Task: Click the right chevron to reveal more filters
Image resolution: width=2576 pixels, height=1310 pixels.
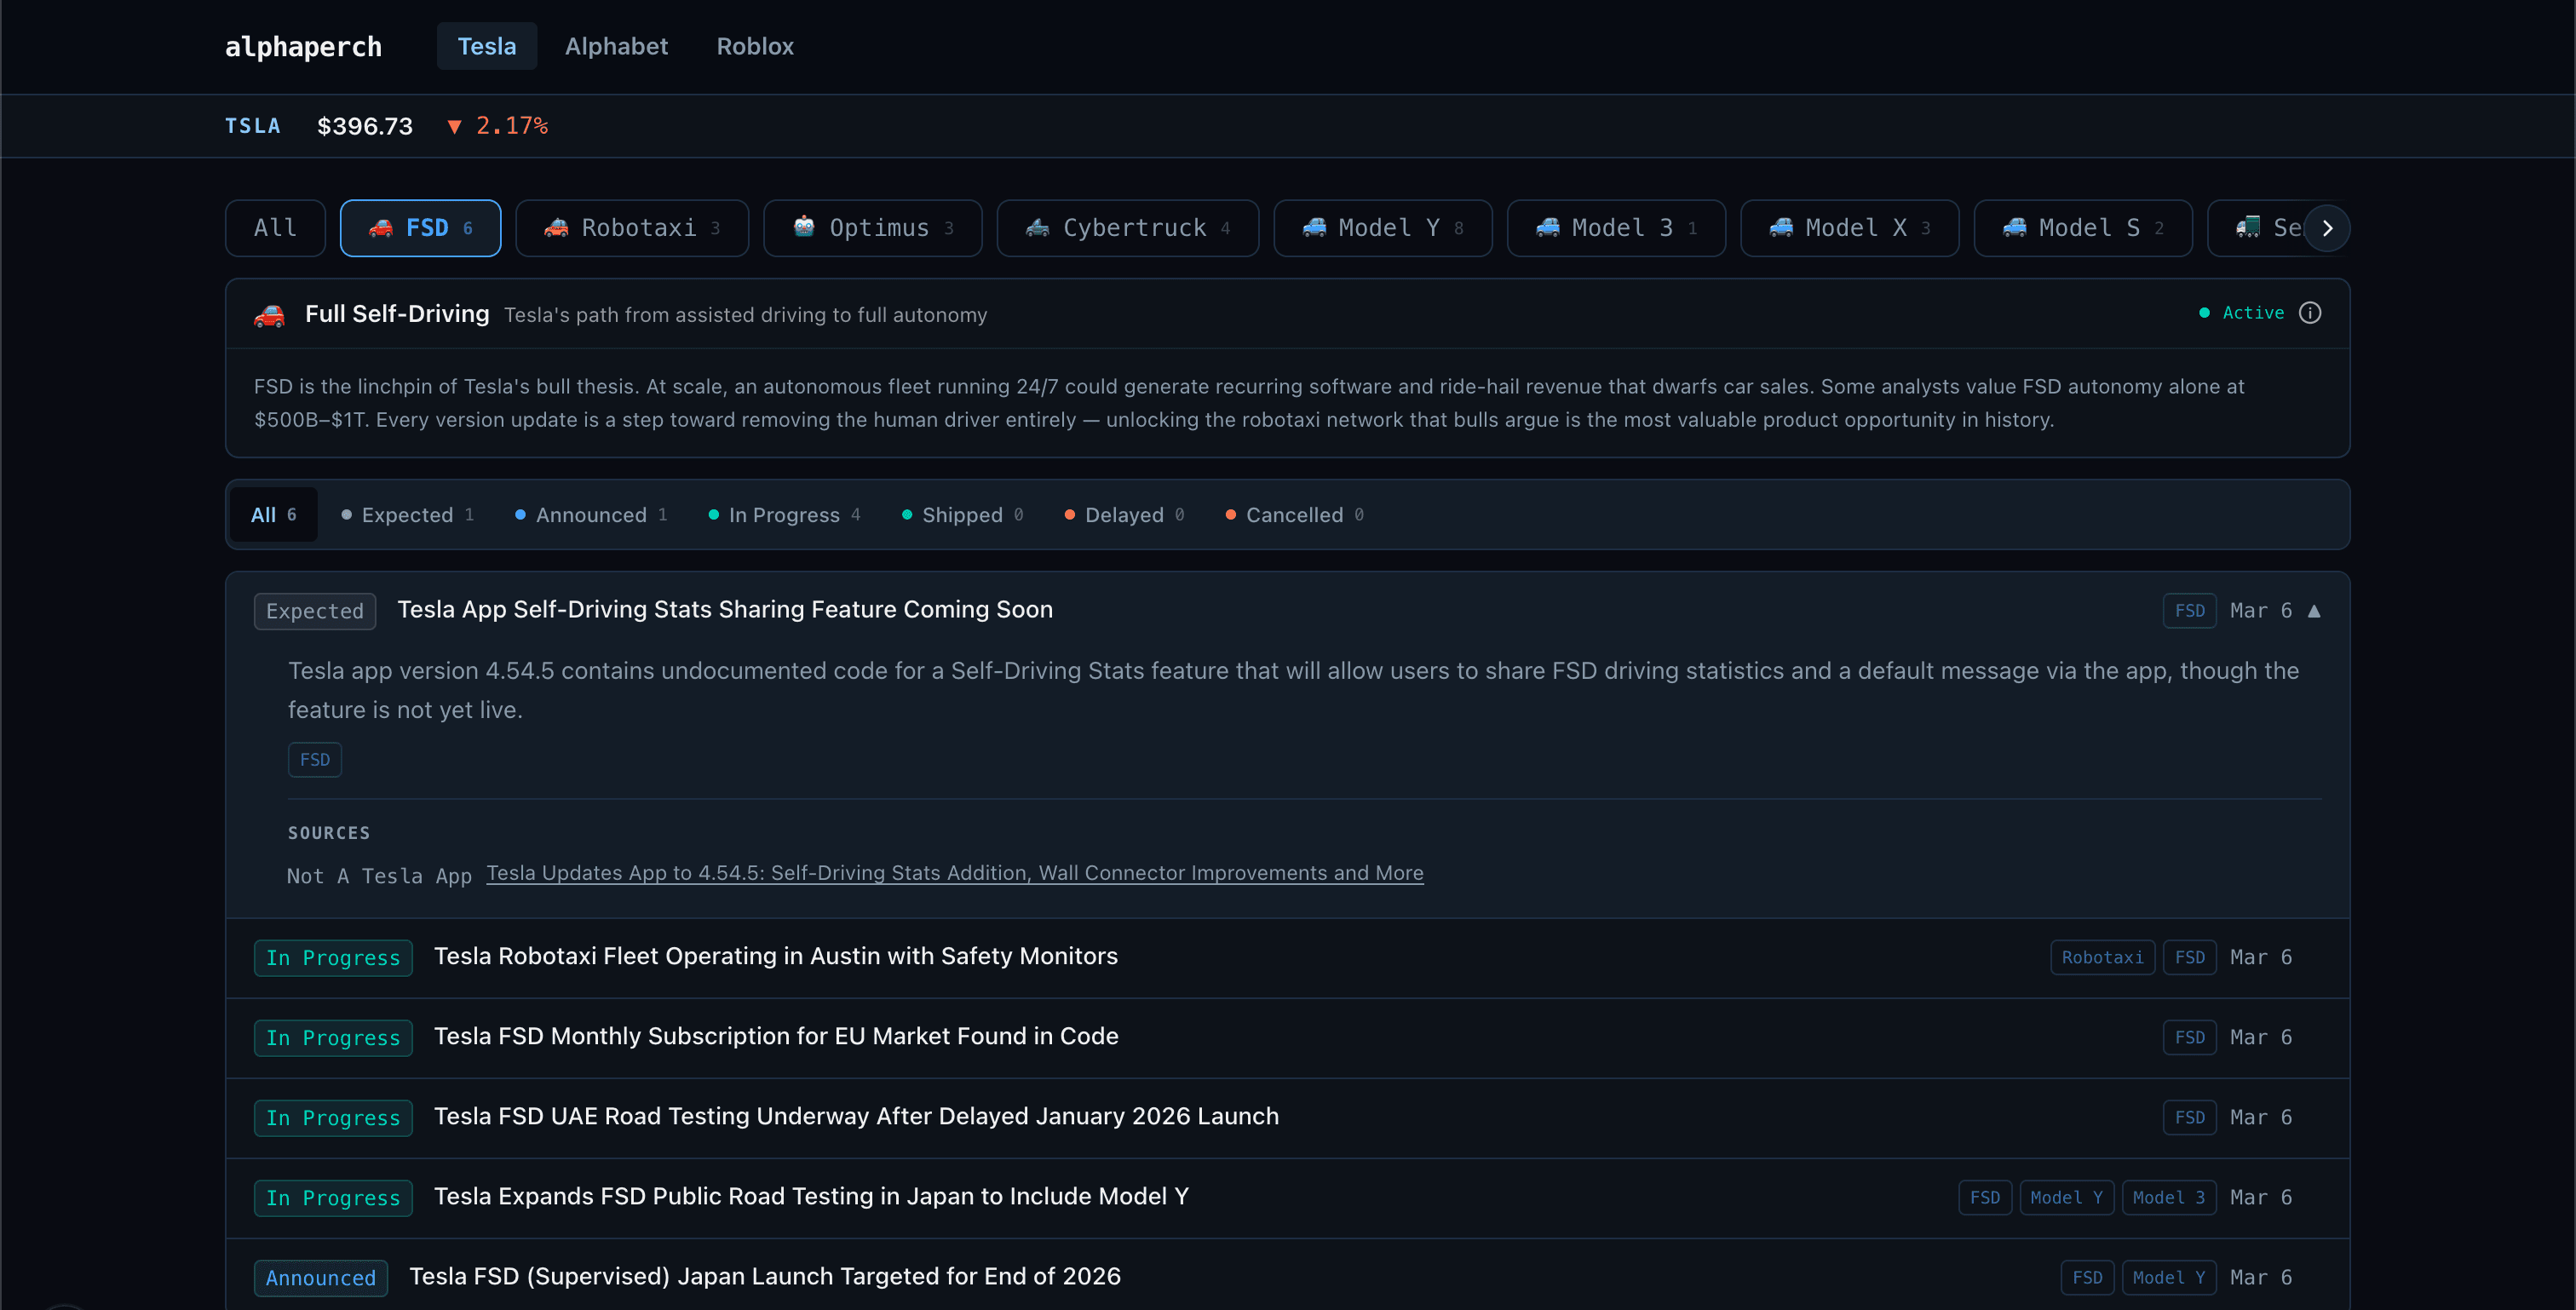Action: [2327, 228]
